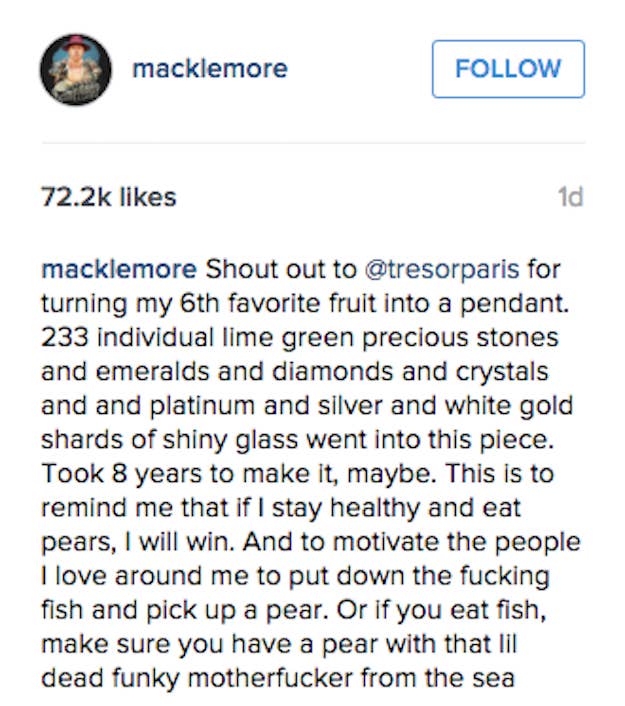625x706 pixels.
Task: Click the FOLLOW button
Action: pyautogui.click(x=508, y=69)
